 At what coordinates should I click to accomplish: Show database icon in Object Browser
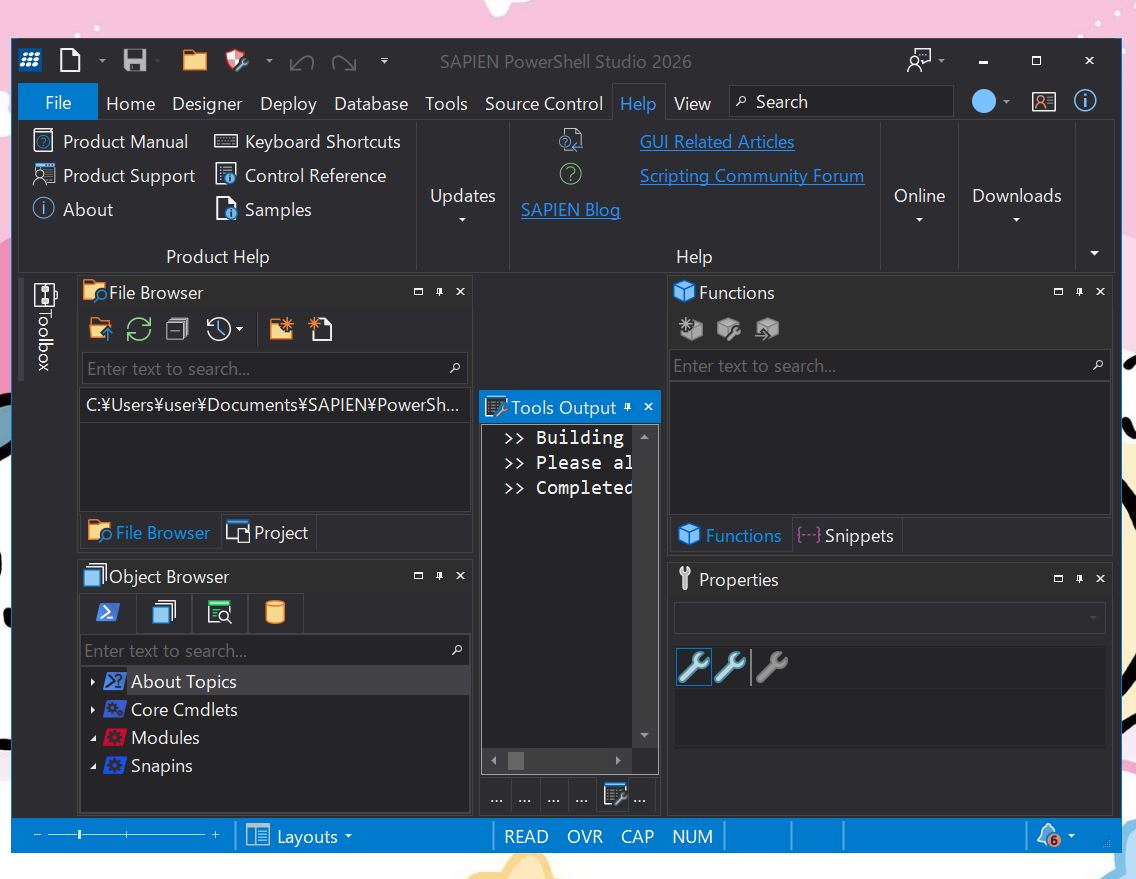point(275,612)
